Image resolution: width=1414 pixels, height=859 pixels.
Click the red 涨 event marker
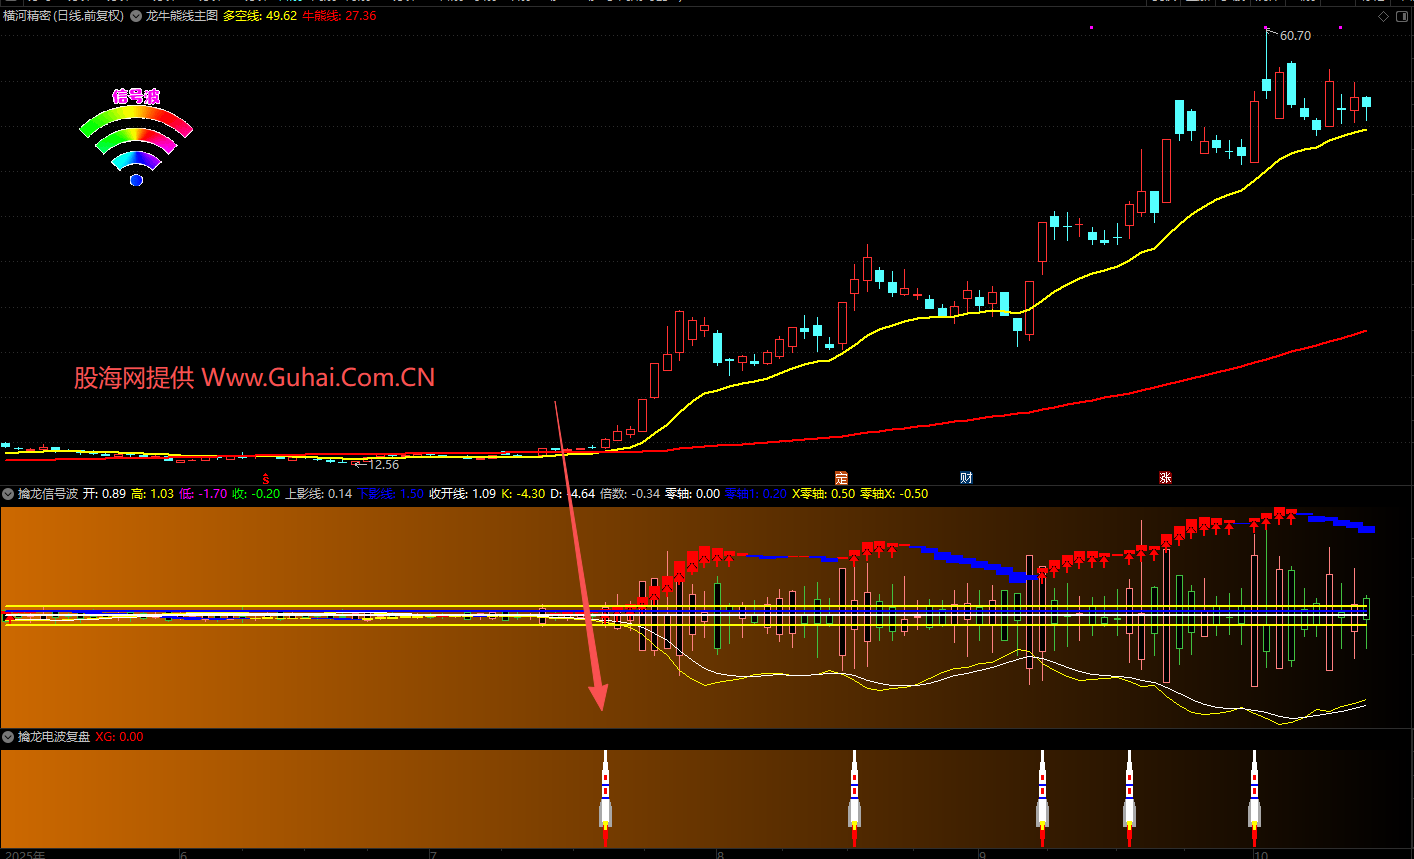click(1165, 478)
